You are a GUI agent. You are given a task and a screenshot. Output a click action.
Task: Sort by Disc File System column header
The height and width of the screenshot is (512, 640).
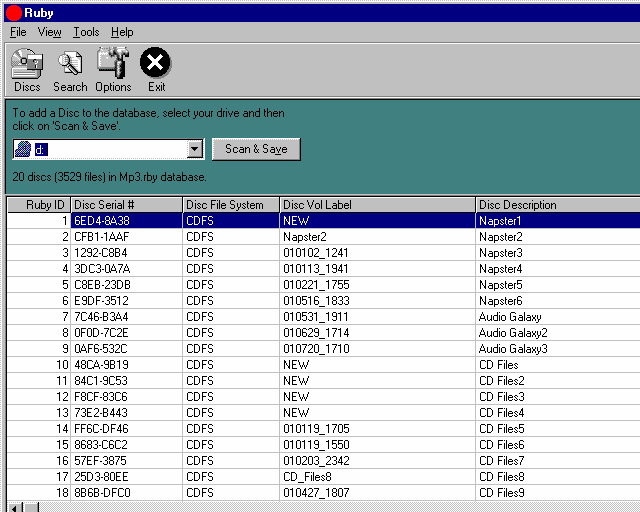click(x=231, y=205)
